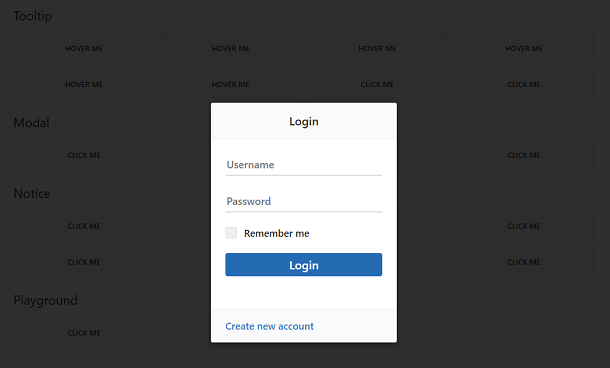Focus the Username input field
Image resolution: width=610 pixels, height=368 pixels.
point(303,165)
